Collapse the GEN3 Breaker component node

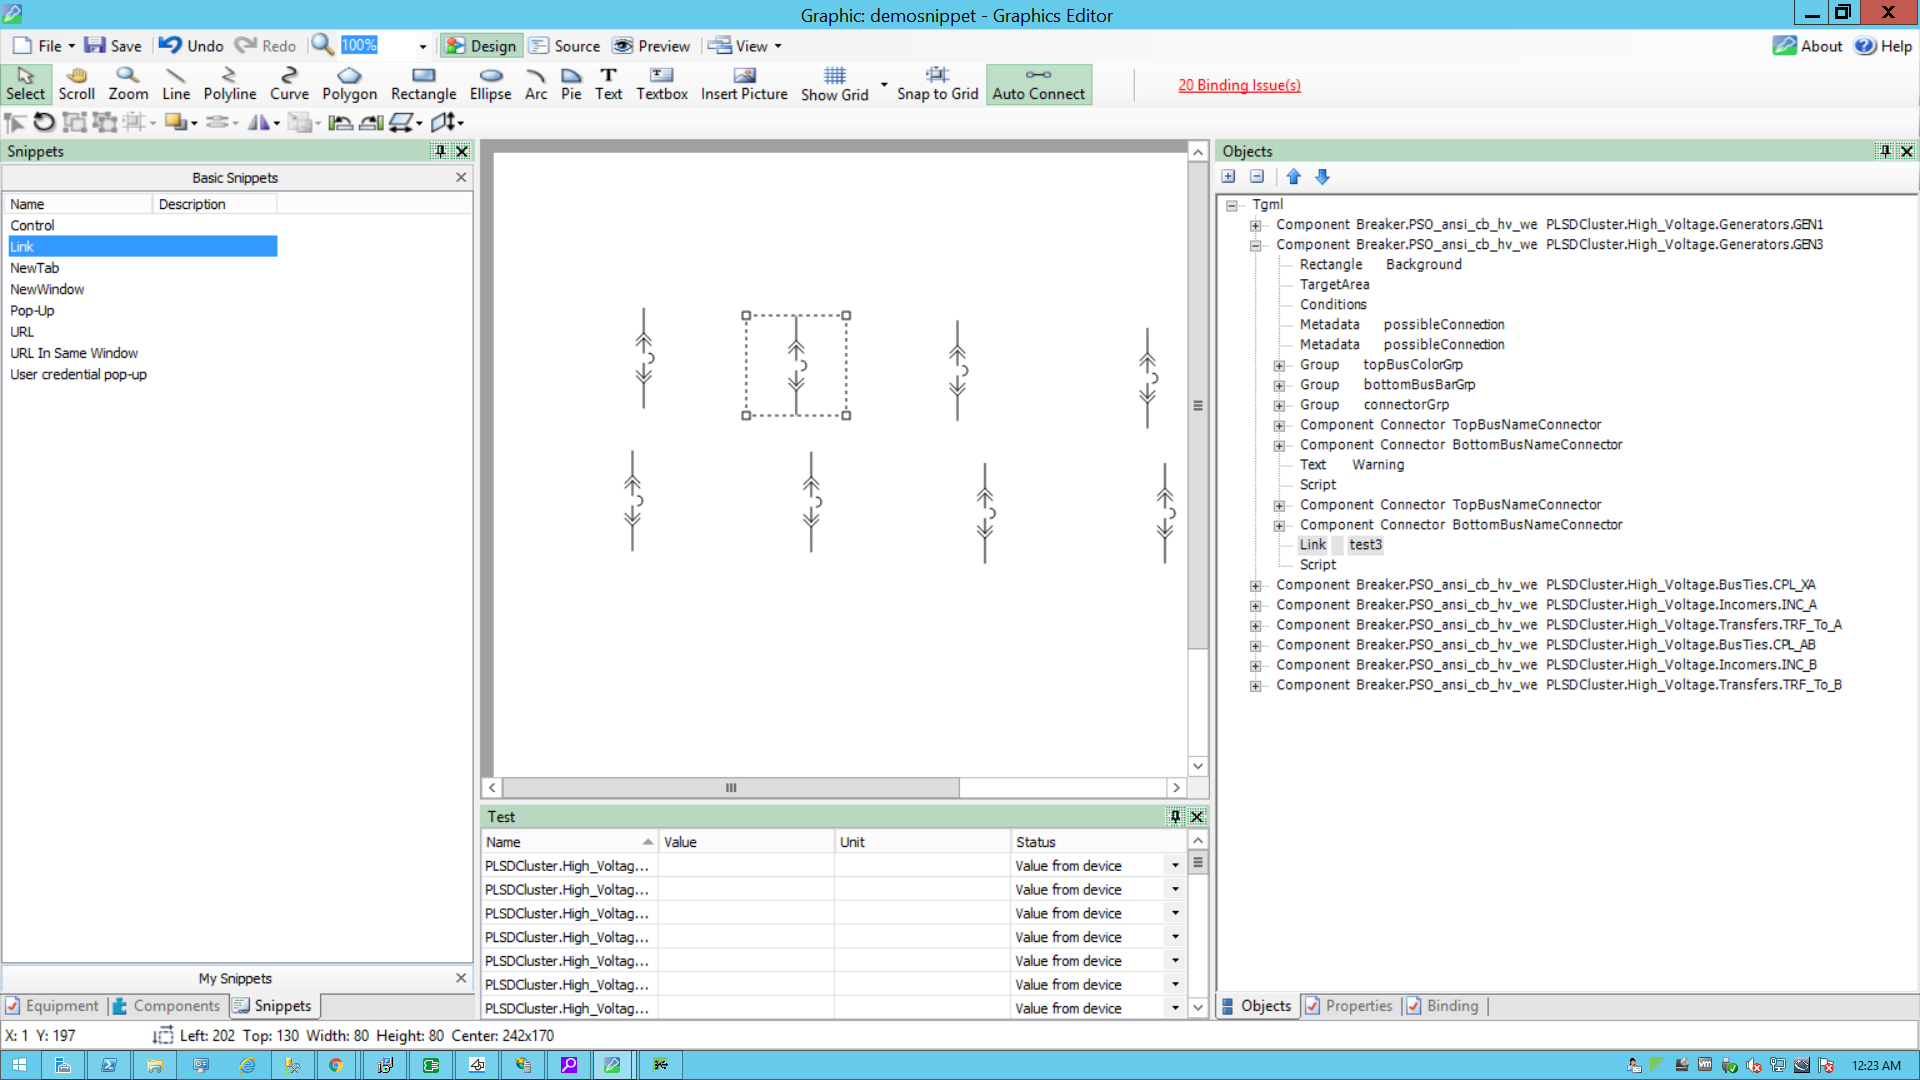pos(1255,245)
